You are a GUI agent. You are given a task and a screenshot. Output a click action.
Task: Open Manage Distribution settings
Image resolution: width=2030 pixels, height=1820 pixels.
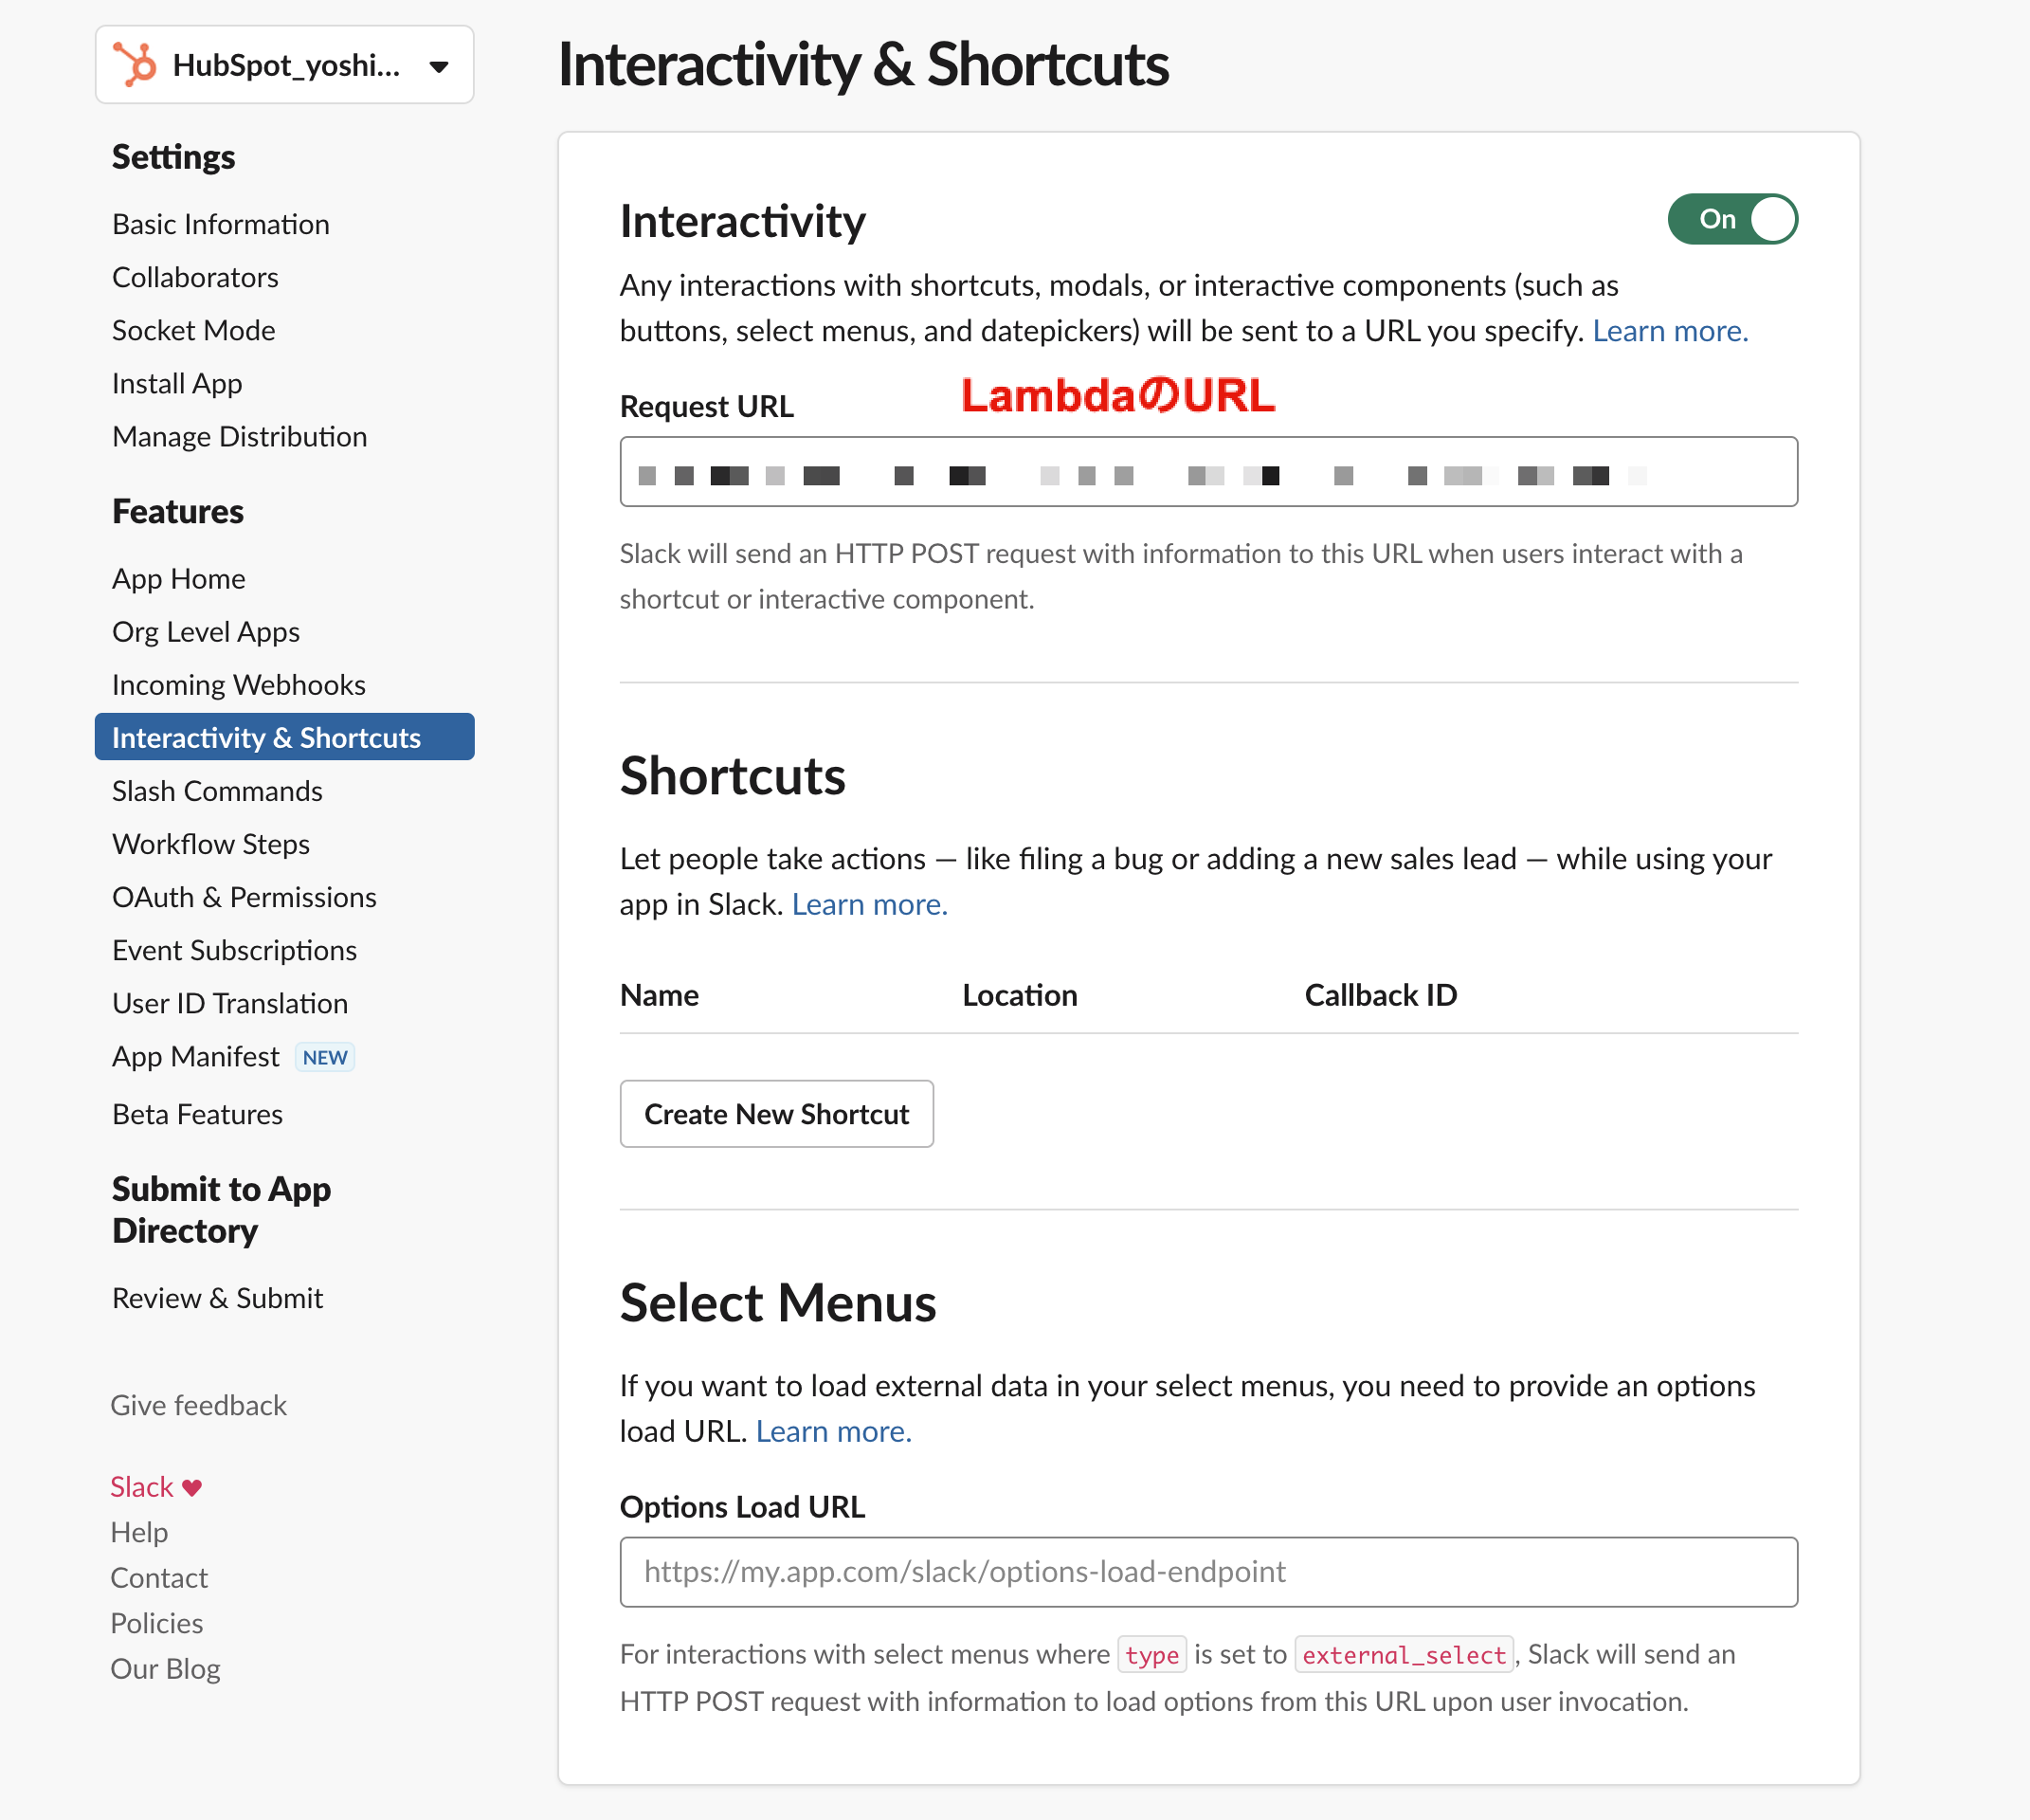tap(239, 436)
